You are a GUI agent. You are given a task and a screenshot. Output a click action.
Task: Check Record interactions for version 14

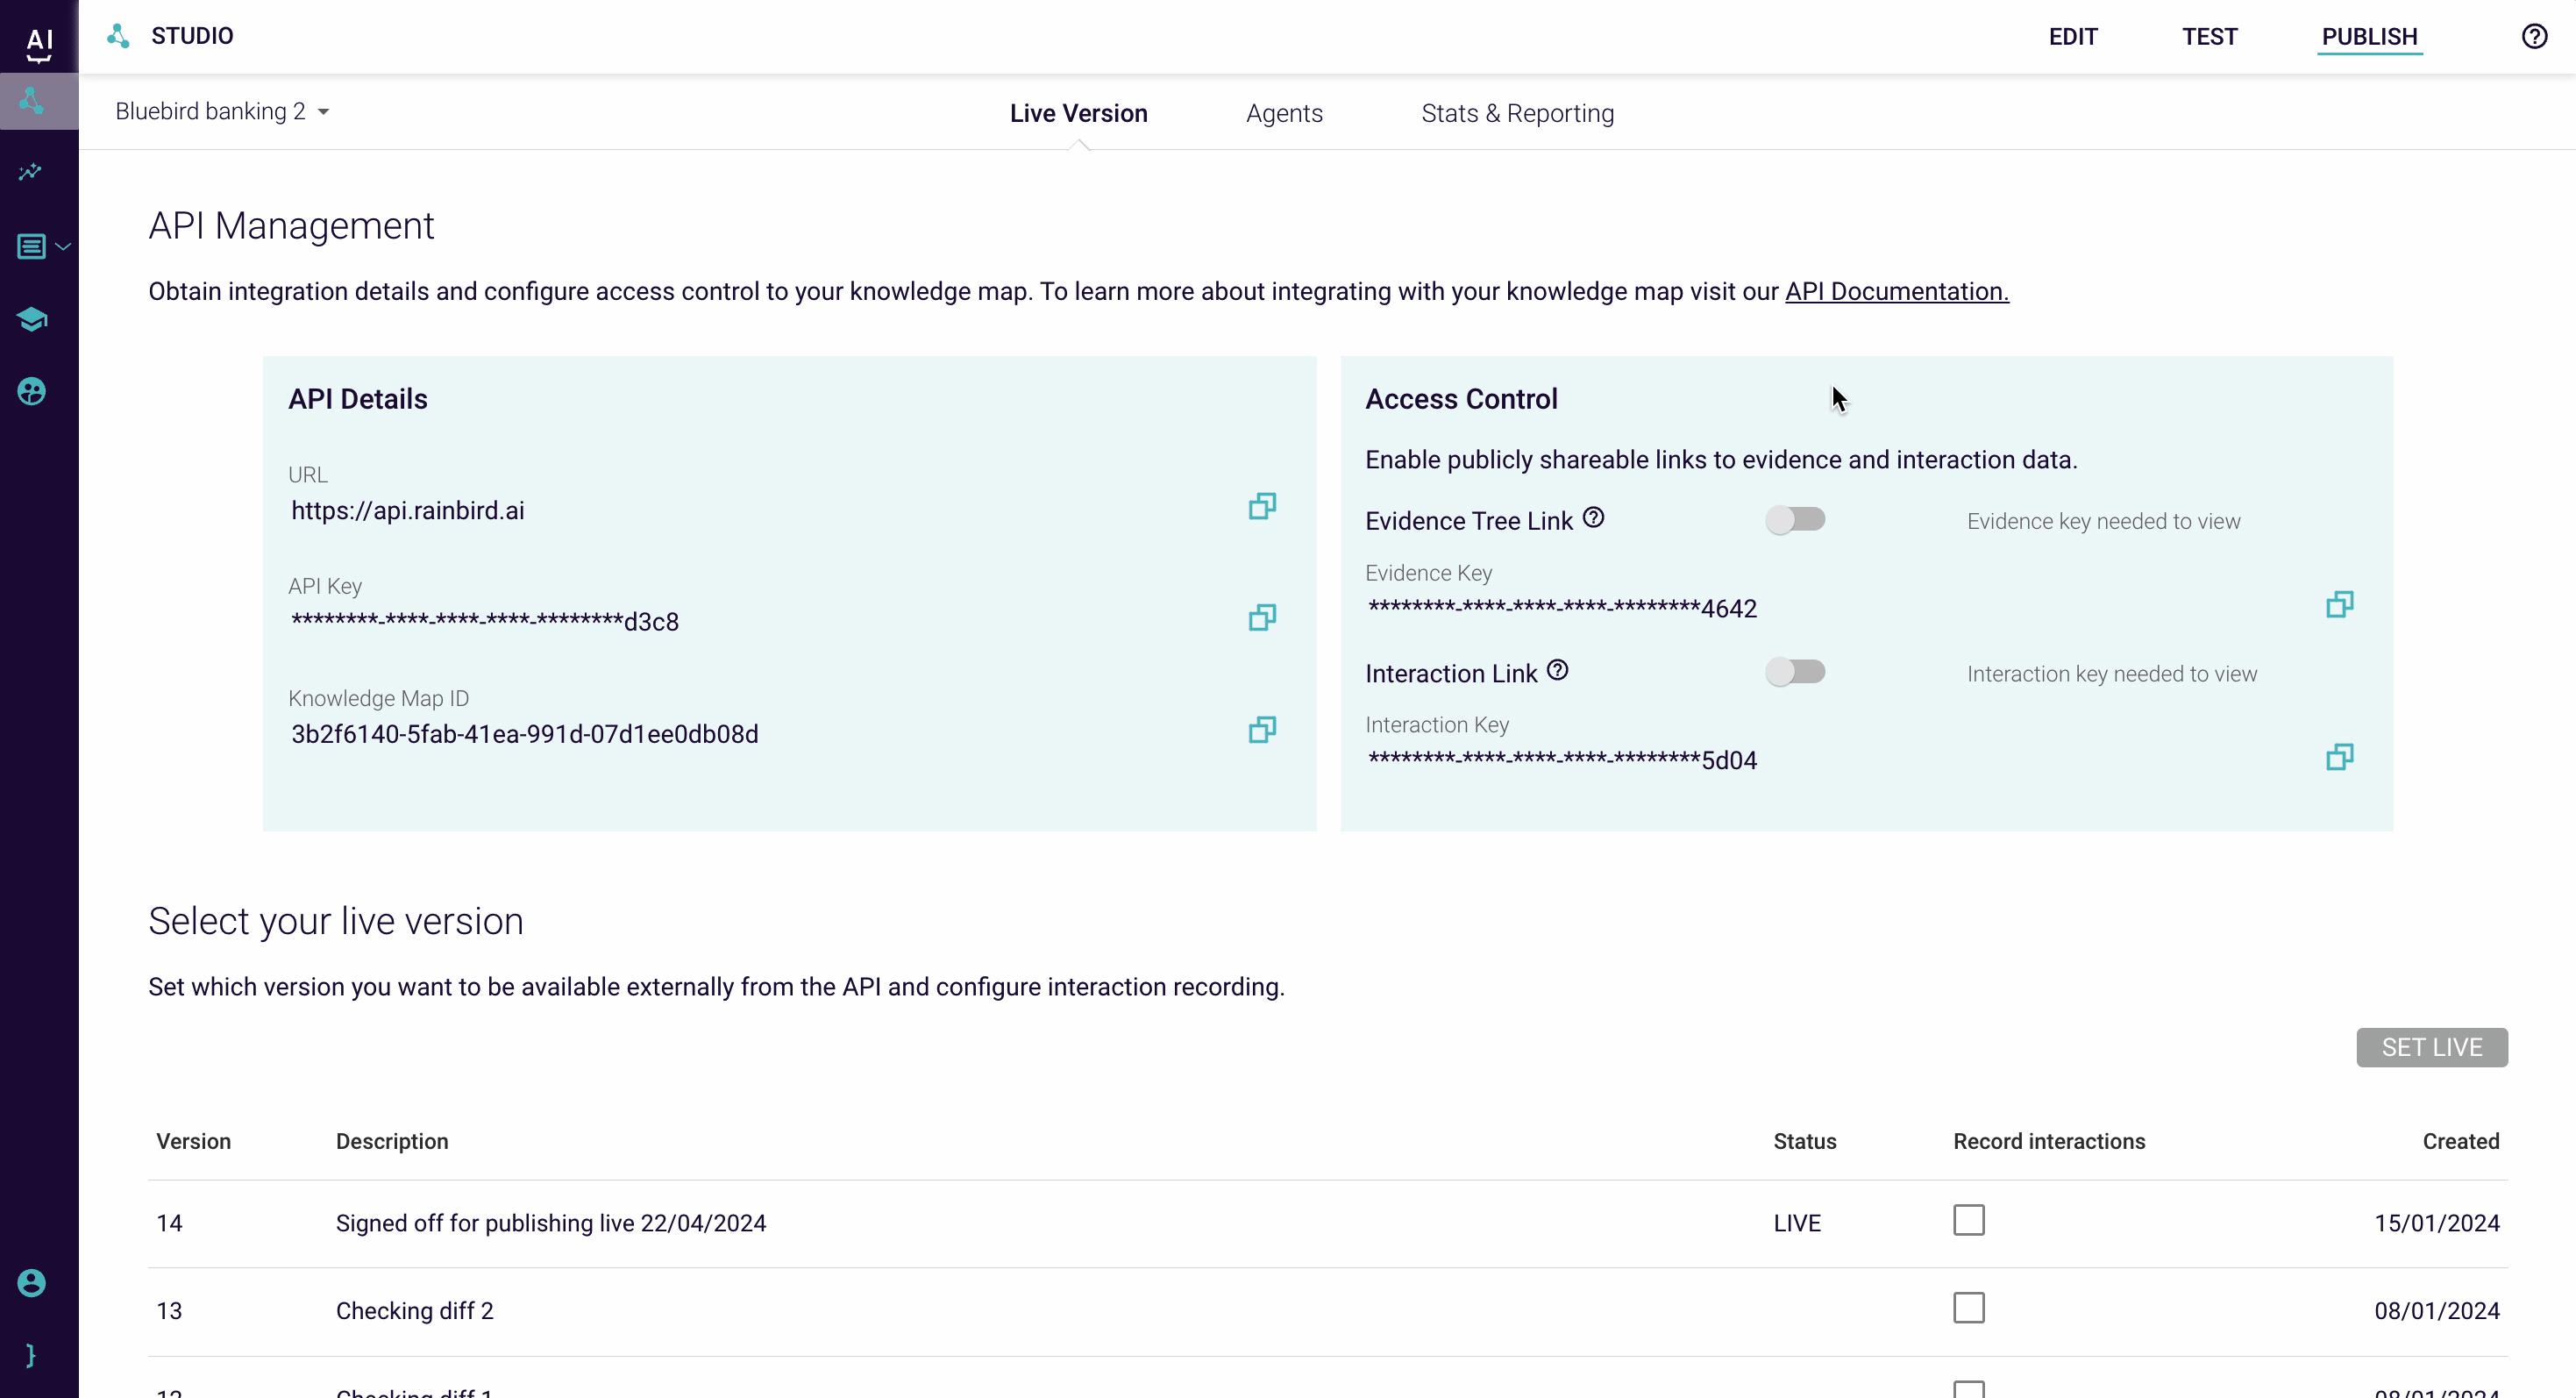pos(1968,1220)
